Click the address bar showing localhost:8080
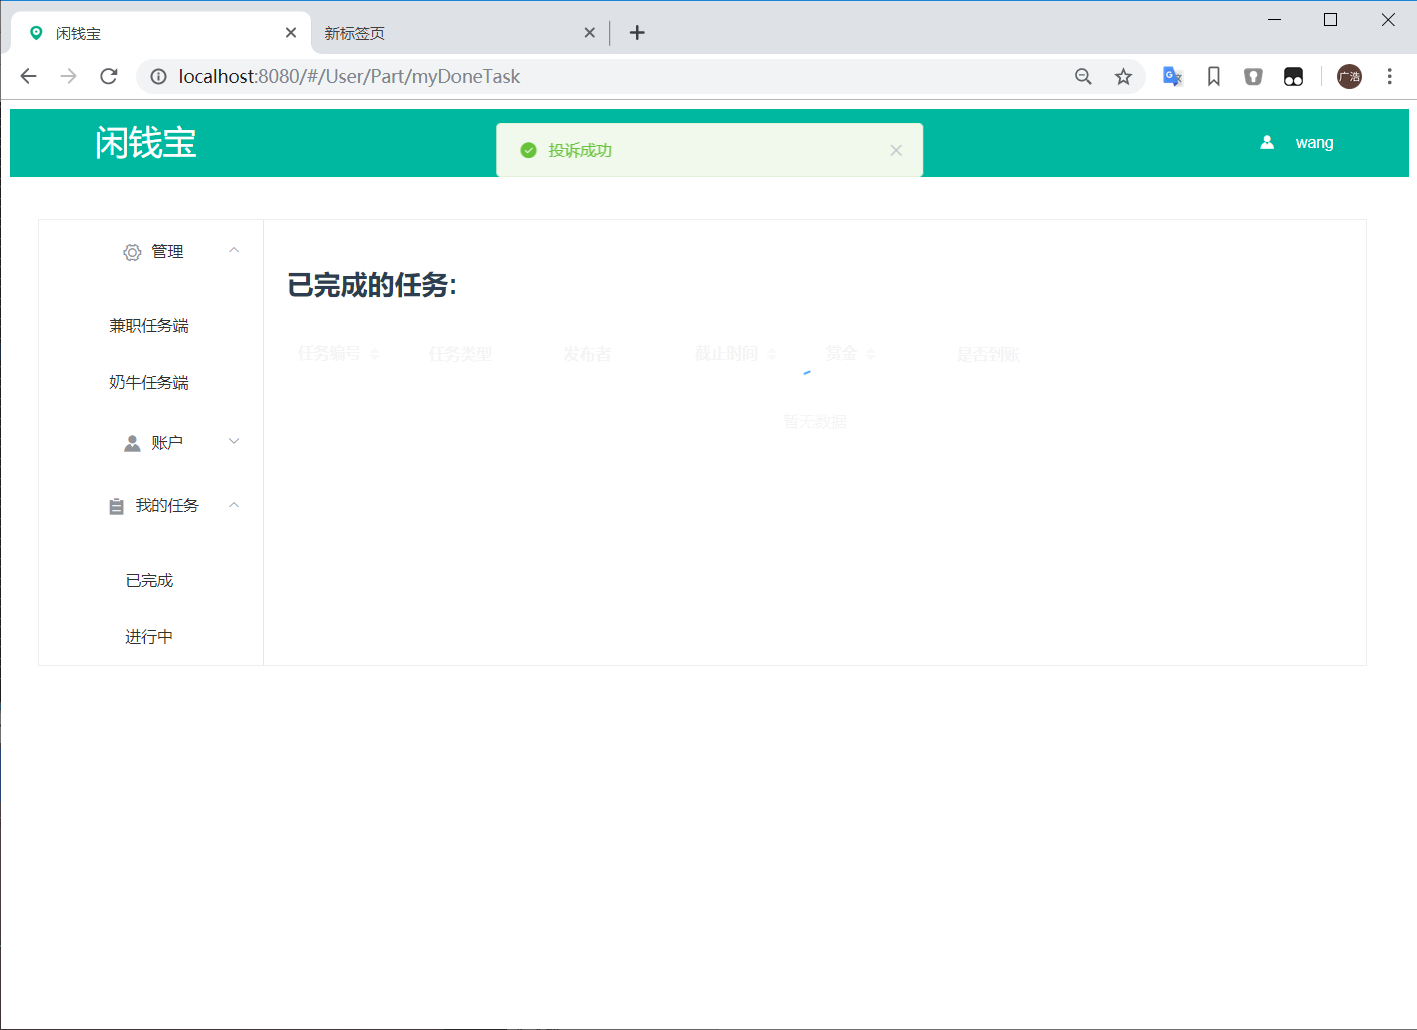This screenshot has width=1417, height=1030. tap(600, 77)
